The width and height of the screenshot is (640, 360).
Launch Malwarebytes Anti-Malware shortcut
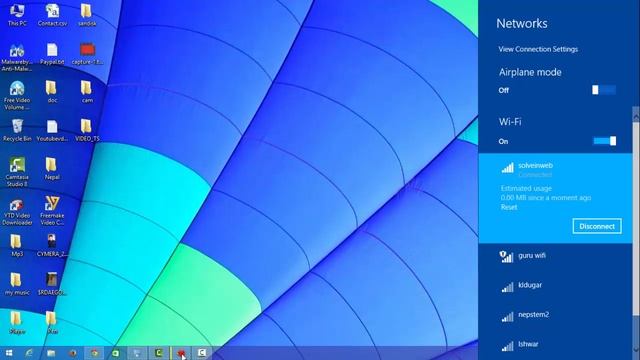click(17, 58)
